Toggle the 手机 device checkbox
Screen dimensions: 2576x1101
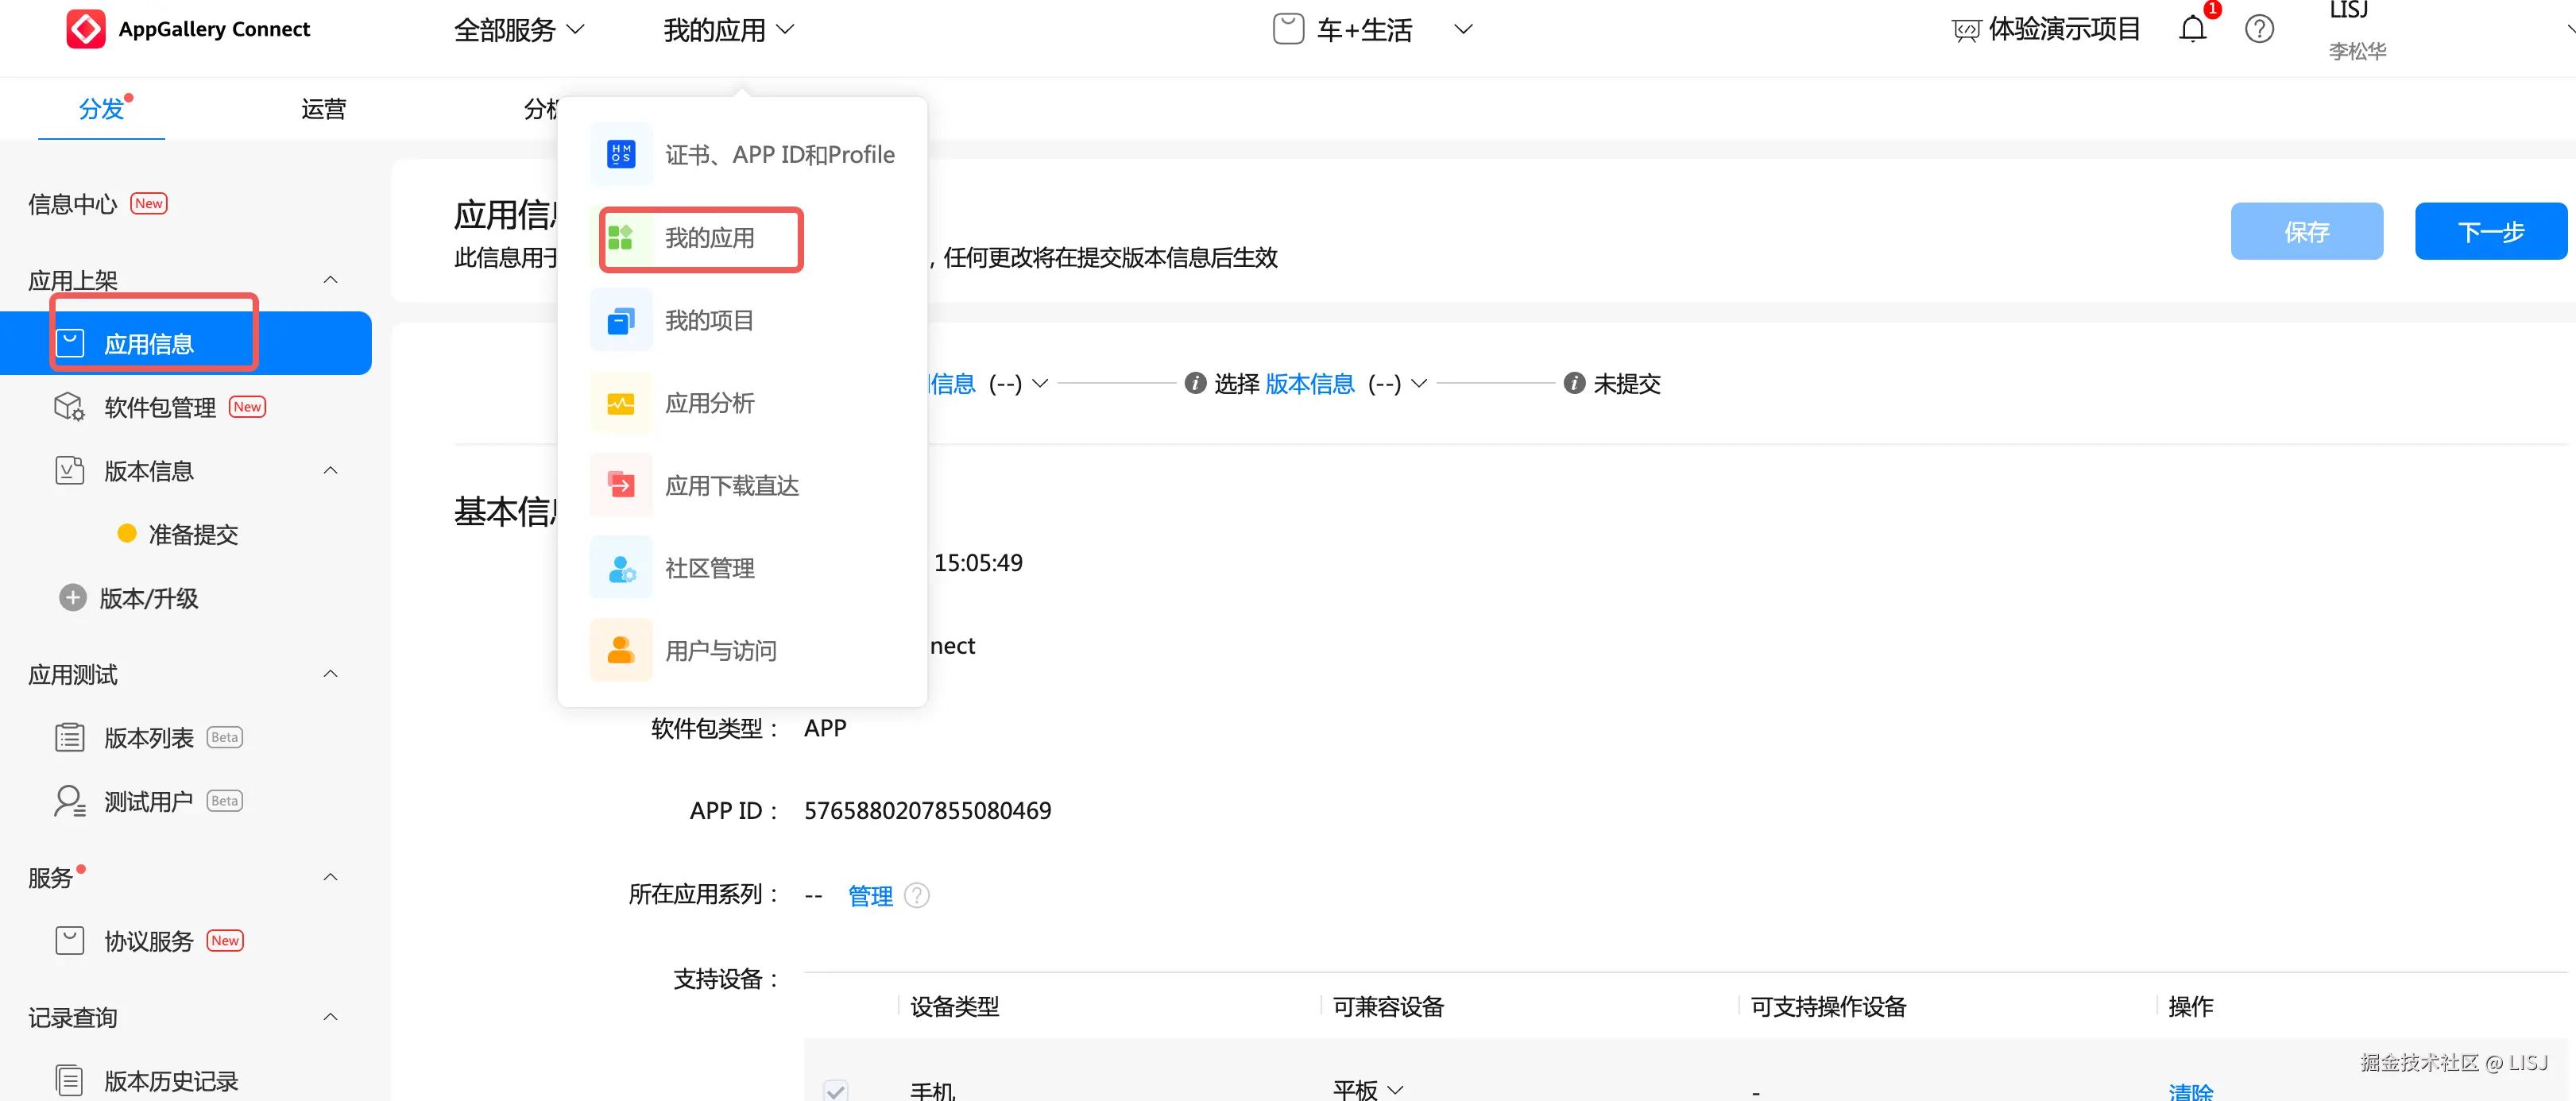pos(836,1090)
